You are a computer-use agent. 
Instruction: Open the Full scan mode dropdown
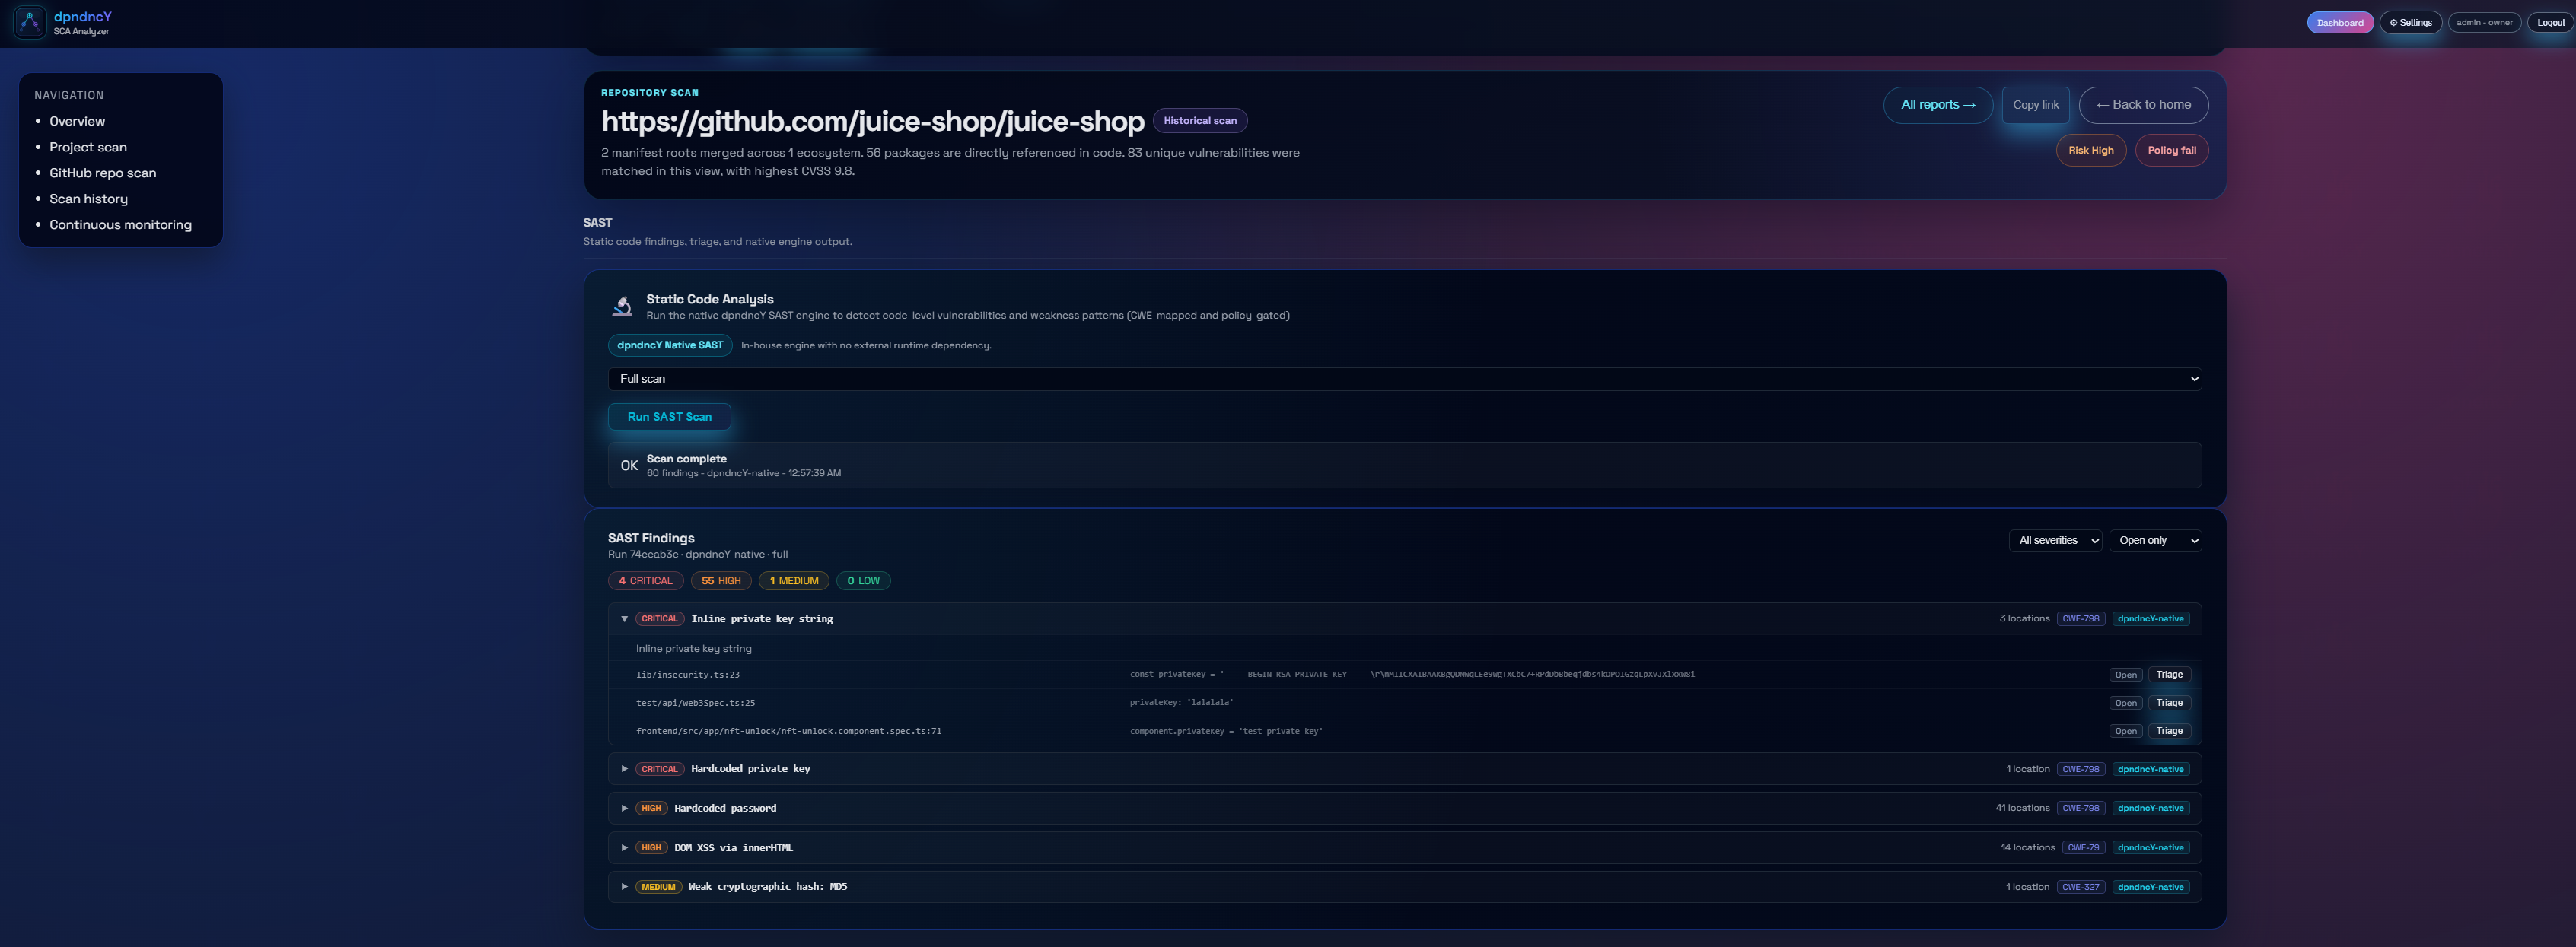(x=1404, y=379)
